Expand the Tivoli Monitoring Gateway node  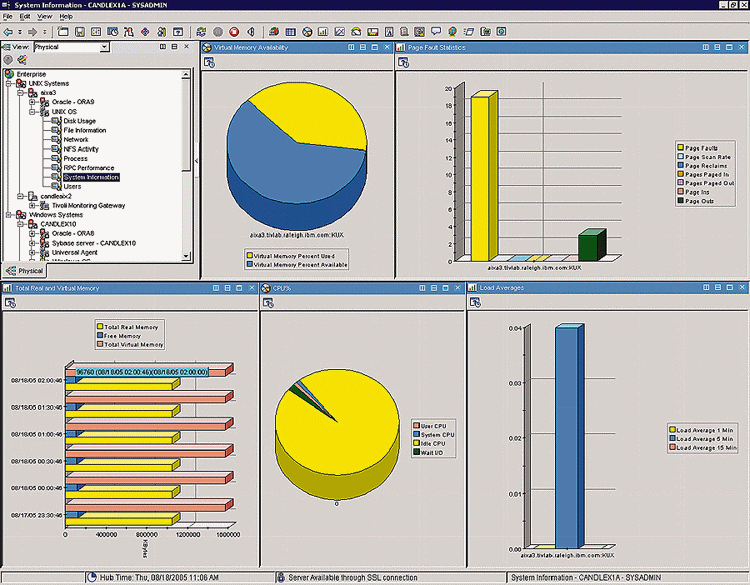click(x=32, y=206)
